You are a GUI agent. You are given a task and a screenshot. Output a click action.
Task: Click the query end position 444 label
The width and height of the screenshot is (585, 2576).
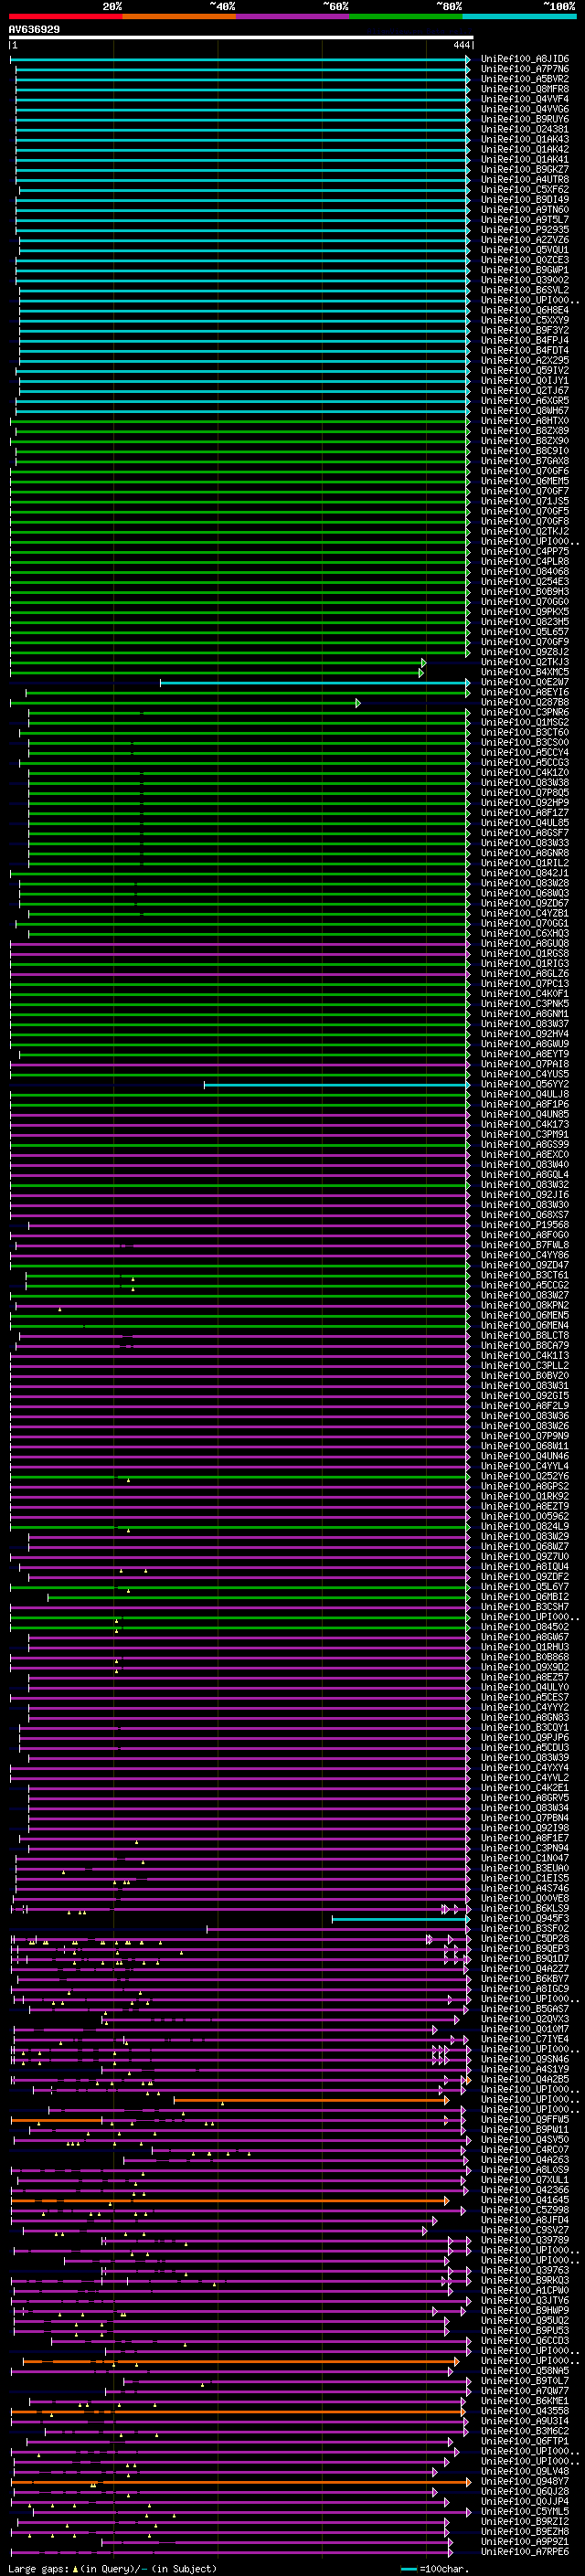point(461,46)
